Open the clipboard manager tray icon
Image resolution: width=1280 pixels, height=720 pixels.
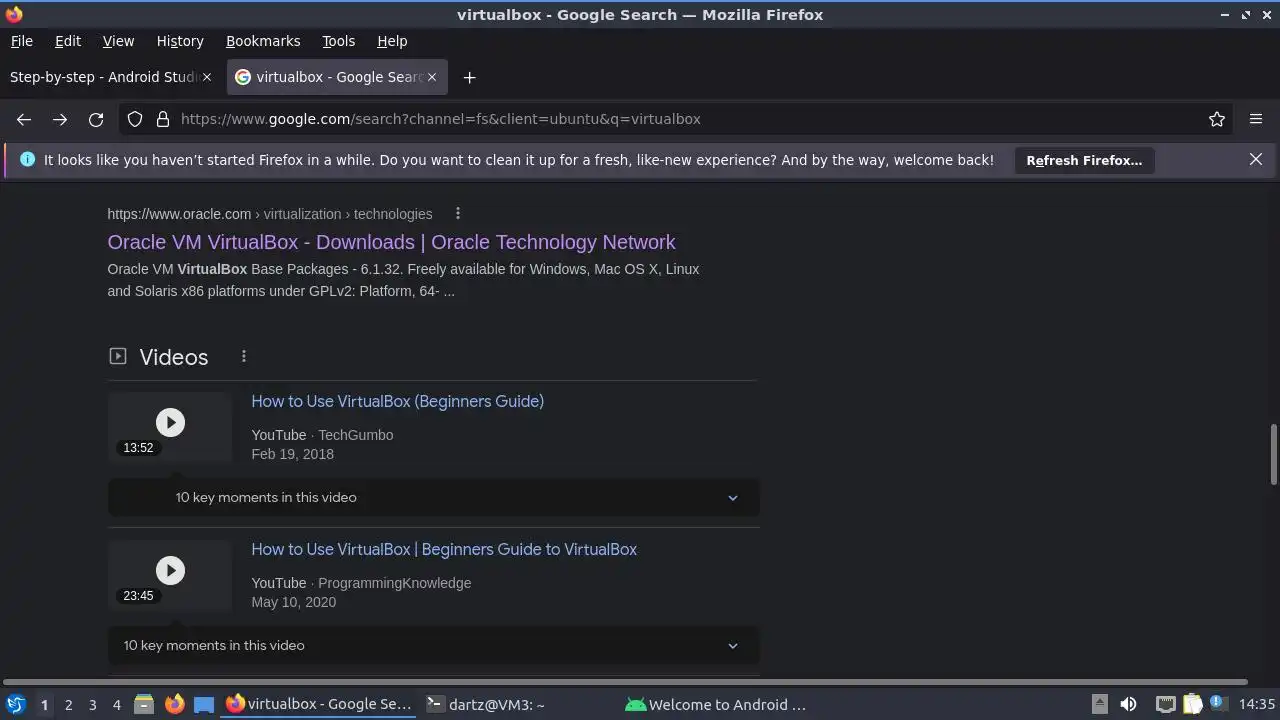(1192, 704)
